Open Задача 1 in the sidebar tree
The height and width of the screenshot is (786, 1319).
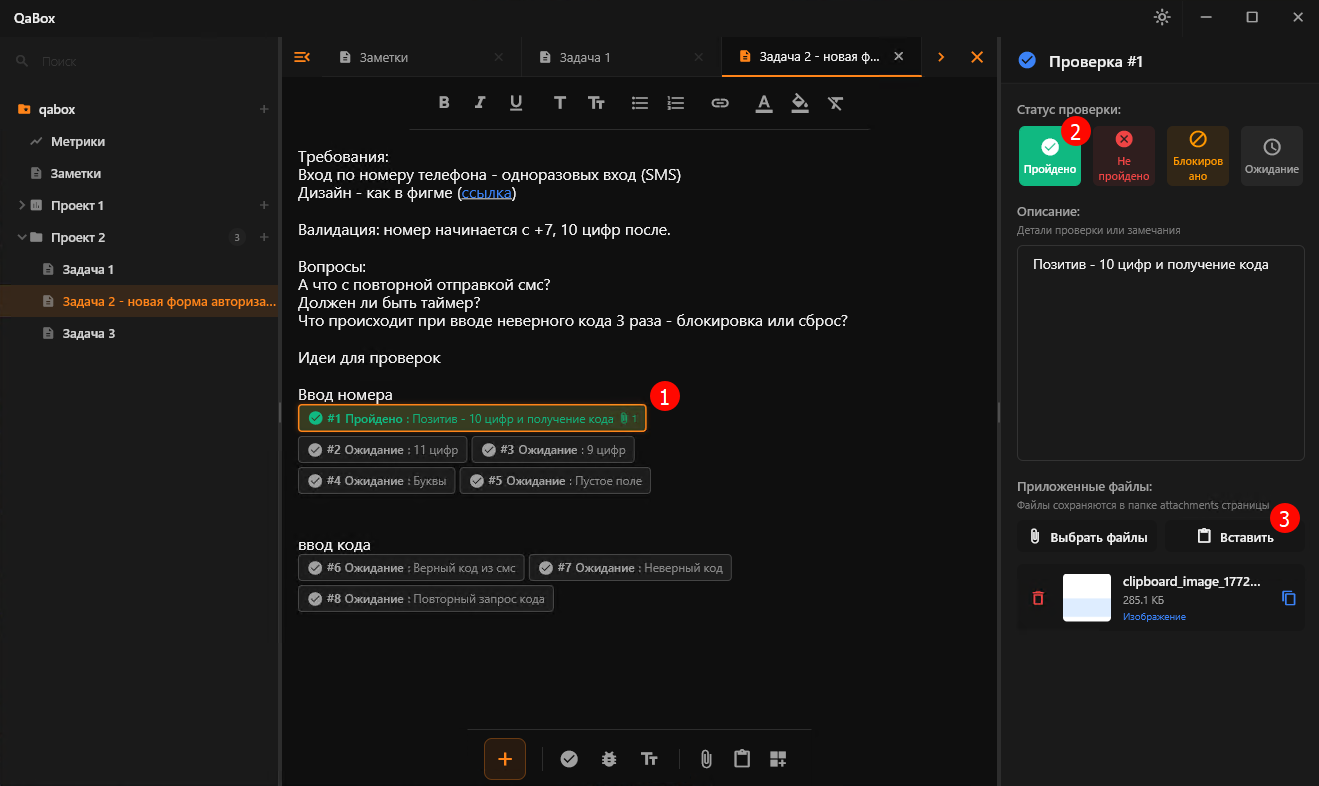[x=140, y=269]
